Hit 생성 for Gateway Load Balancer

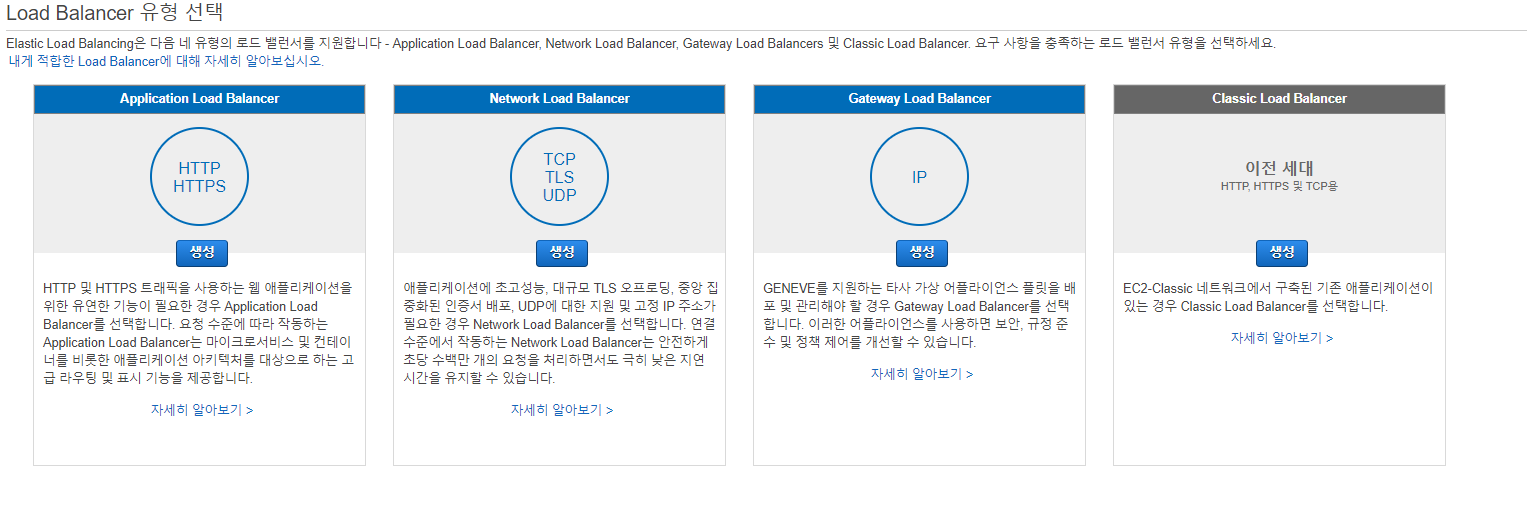tap(921, 253)
